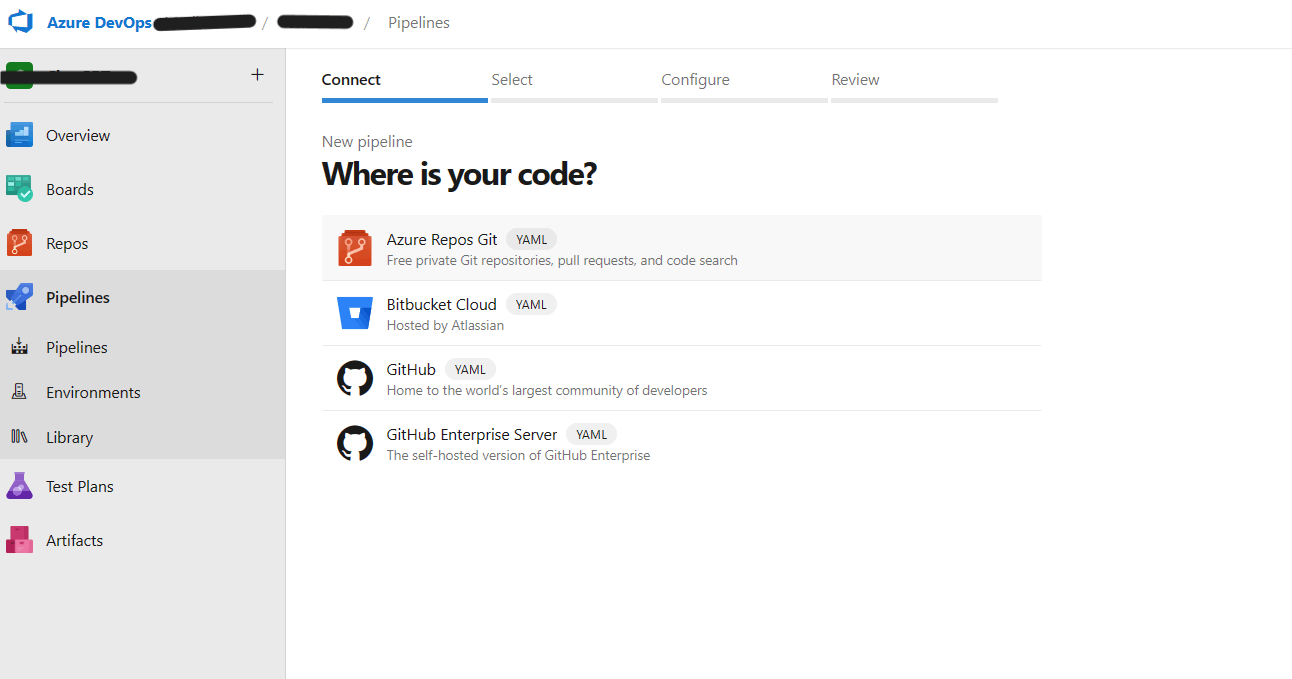
Task: Click YAML badge next to Bitbucket Cloud
Action: [x=531, y=305]
